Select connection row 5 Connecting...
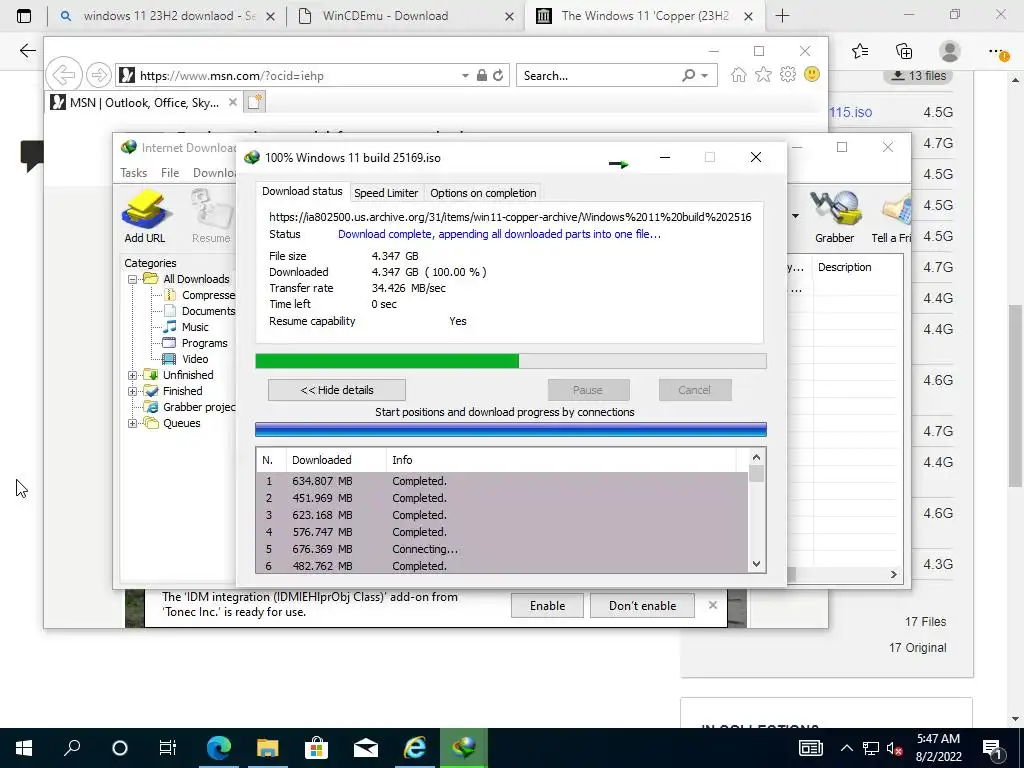The image size is (1024, 768). pos(502,549)
